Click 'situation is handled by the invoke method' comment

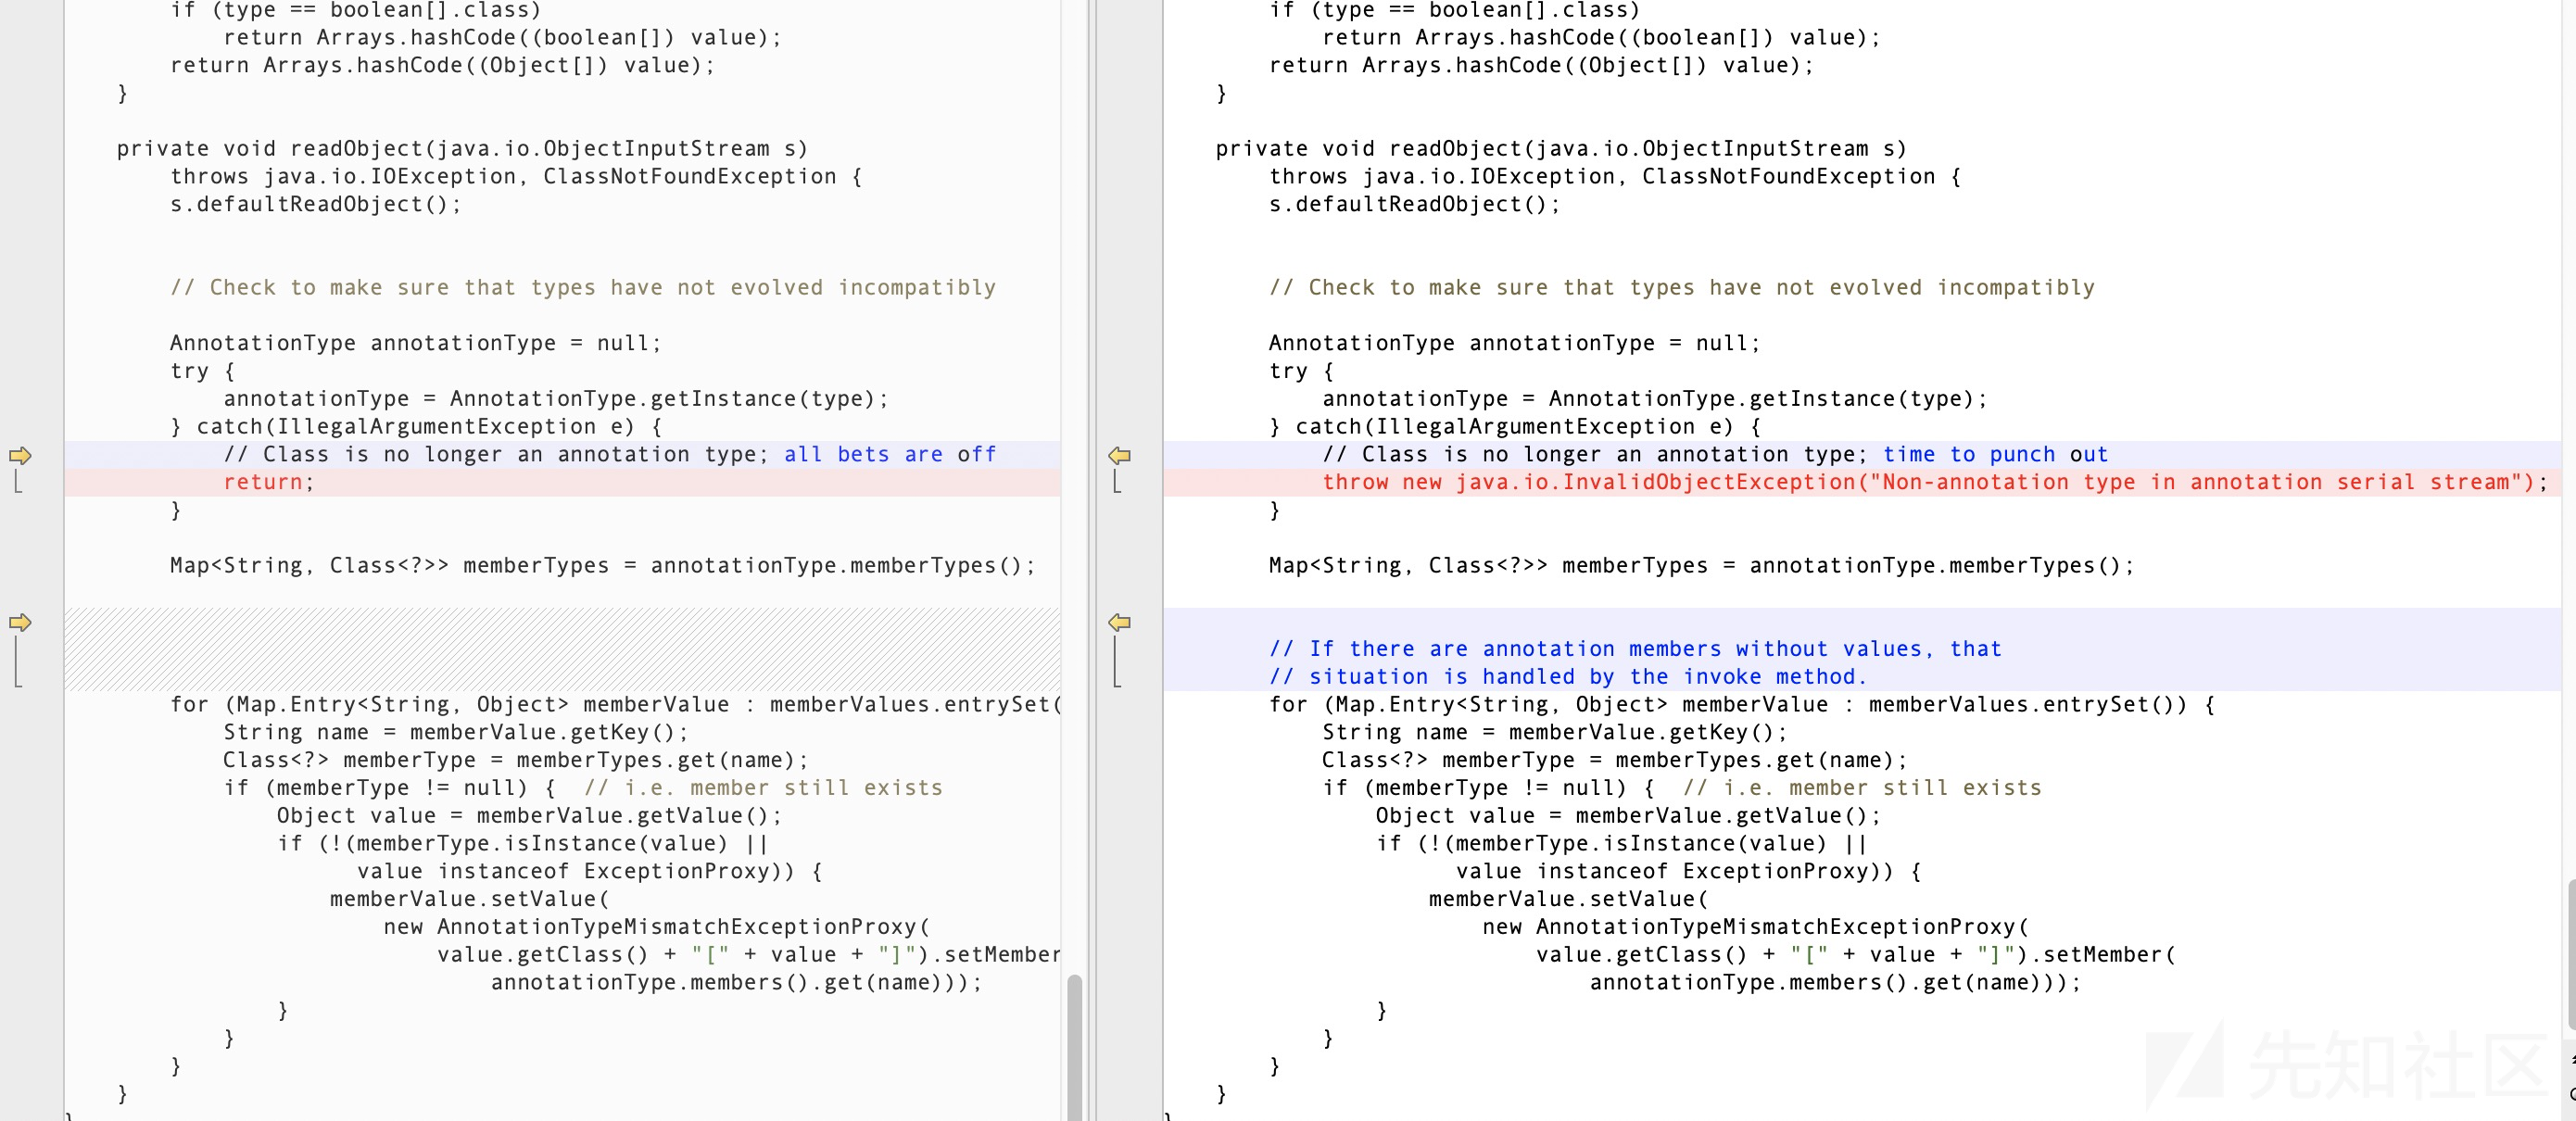pos(1567,677)
